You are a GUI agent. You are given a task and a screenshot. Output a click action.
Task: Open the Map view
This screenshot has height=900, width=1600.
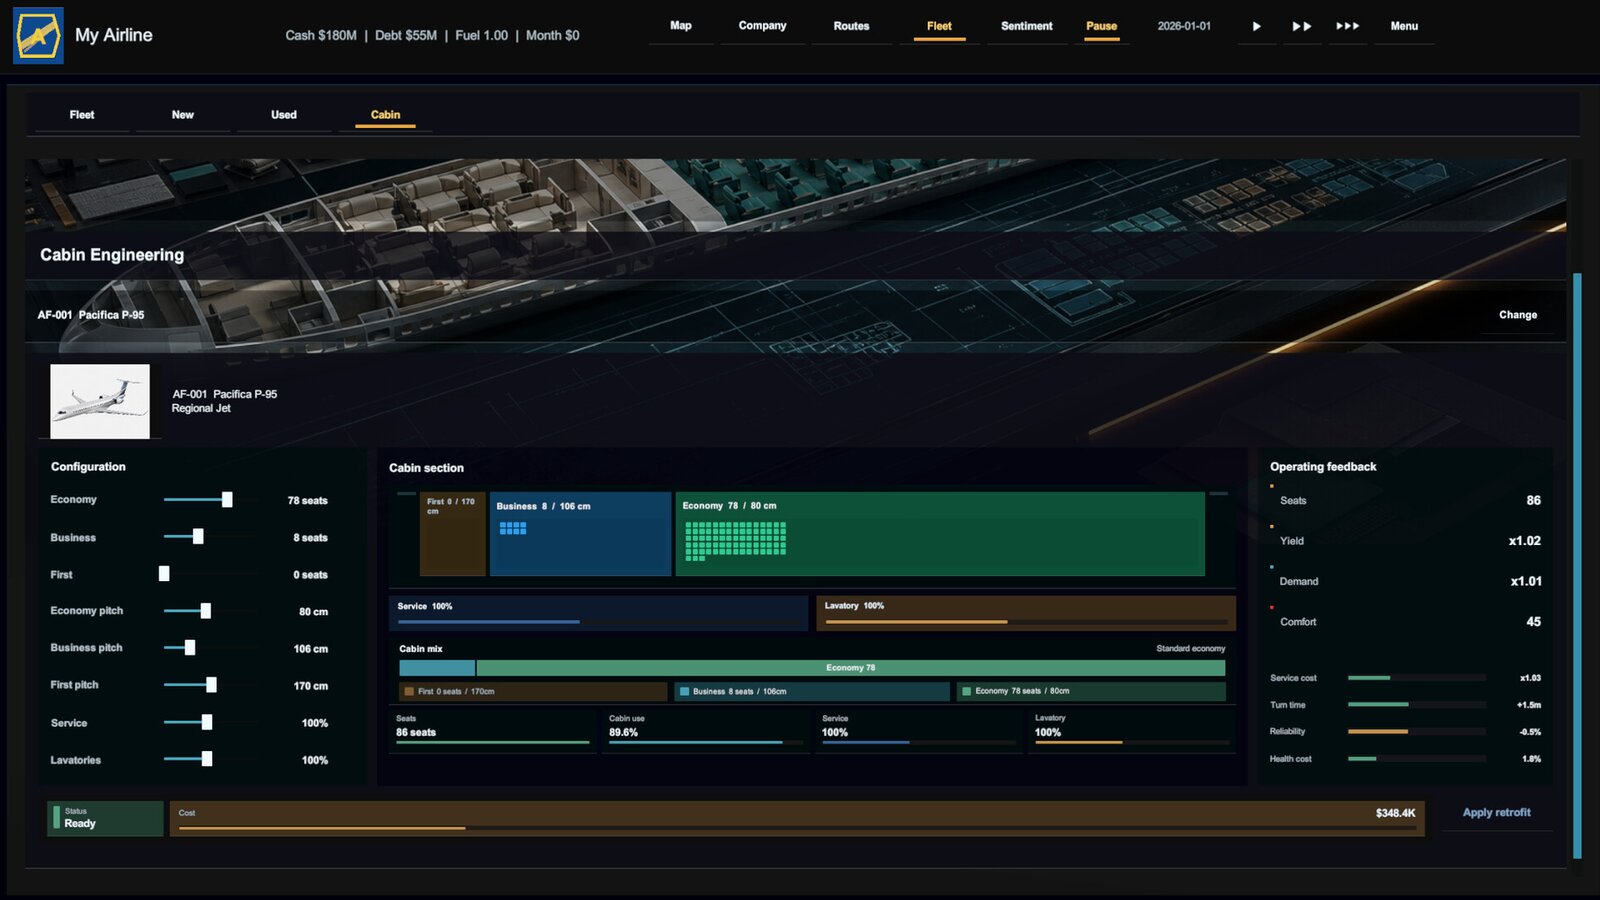coord(681,26)
